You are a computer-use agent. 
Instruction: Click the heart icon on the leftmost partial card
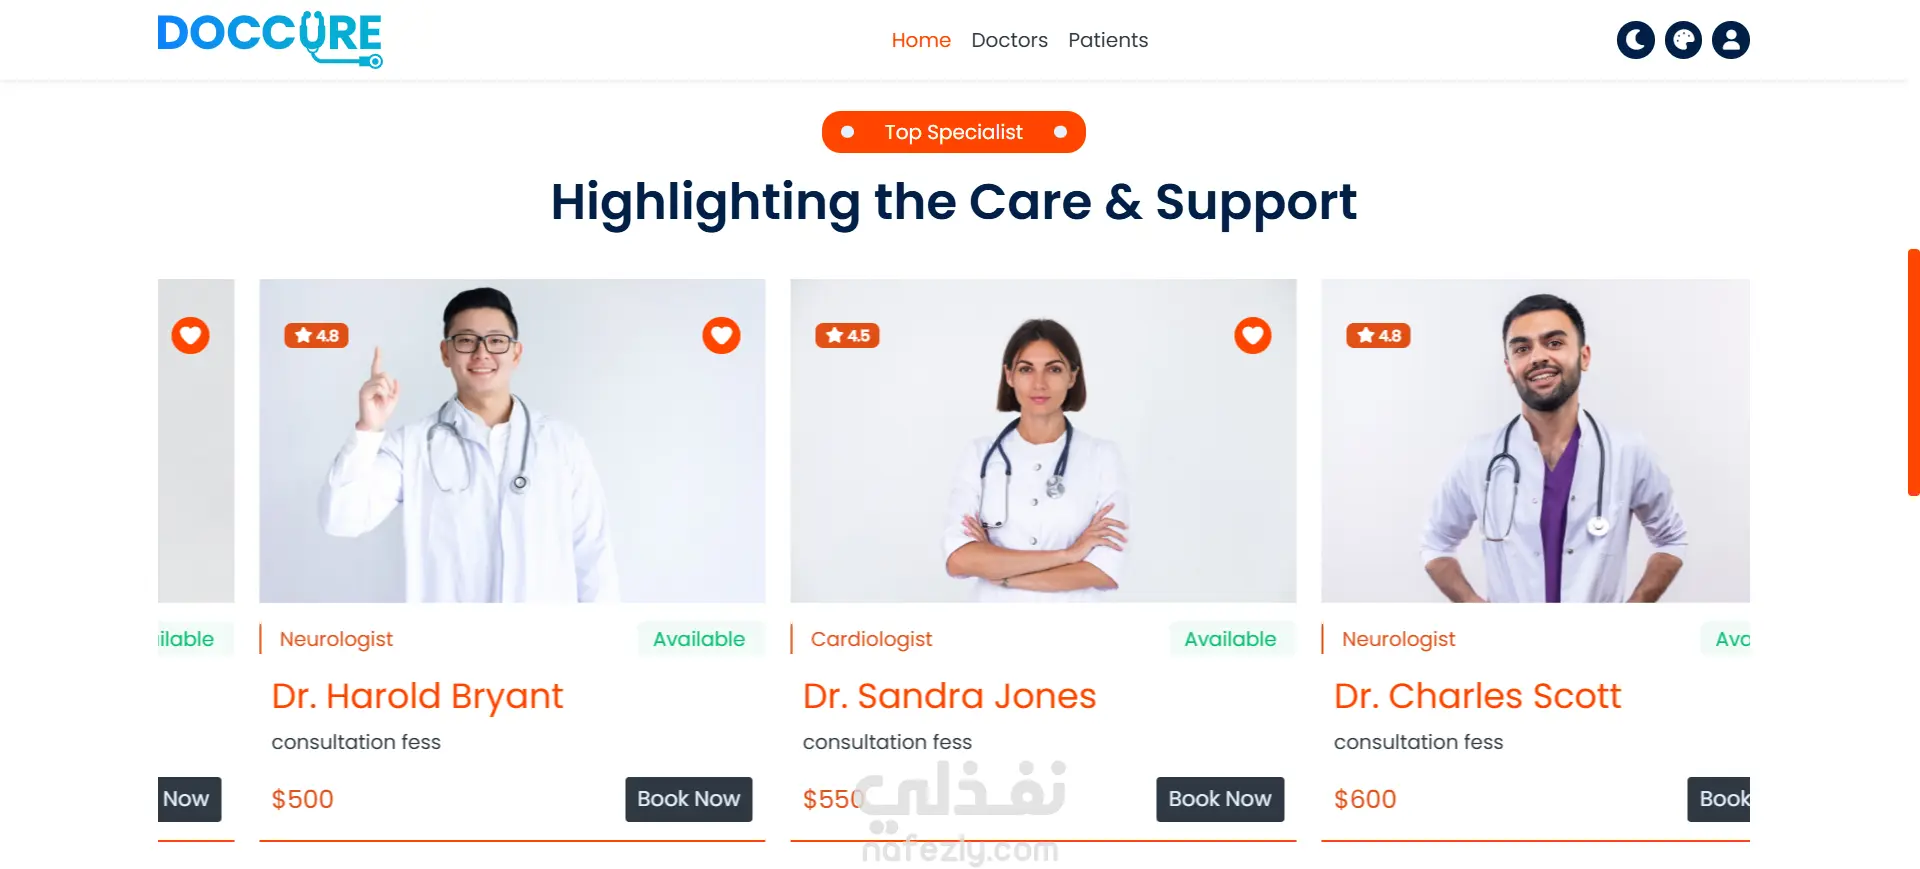[190, 335]
